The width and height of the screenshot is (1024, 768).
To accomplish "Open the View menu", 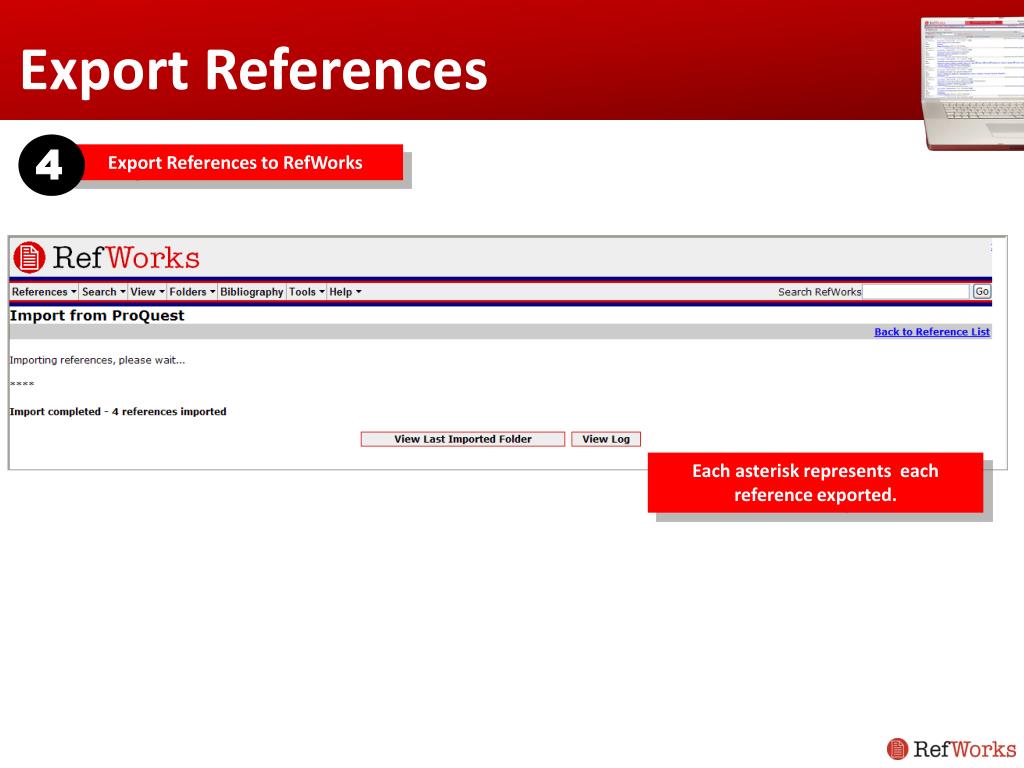I will pos(147,292).
